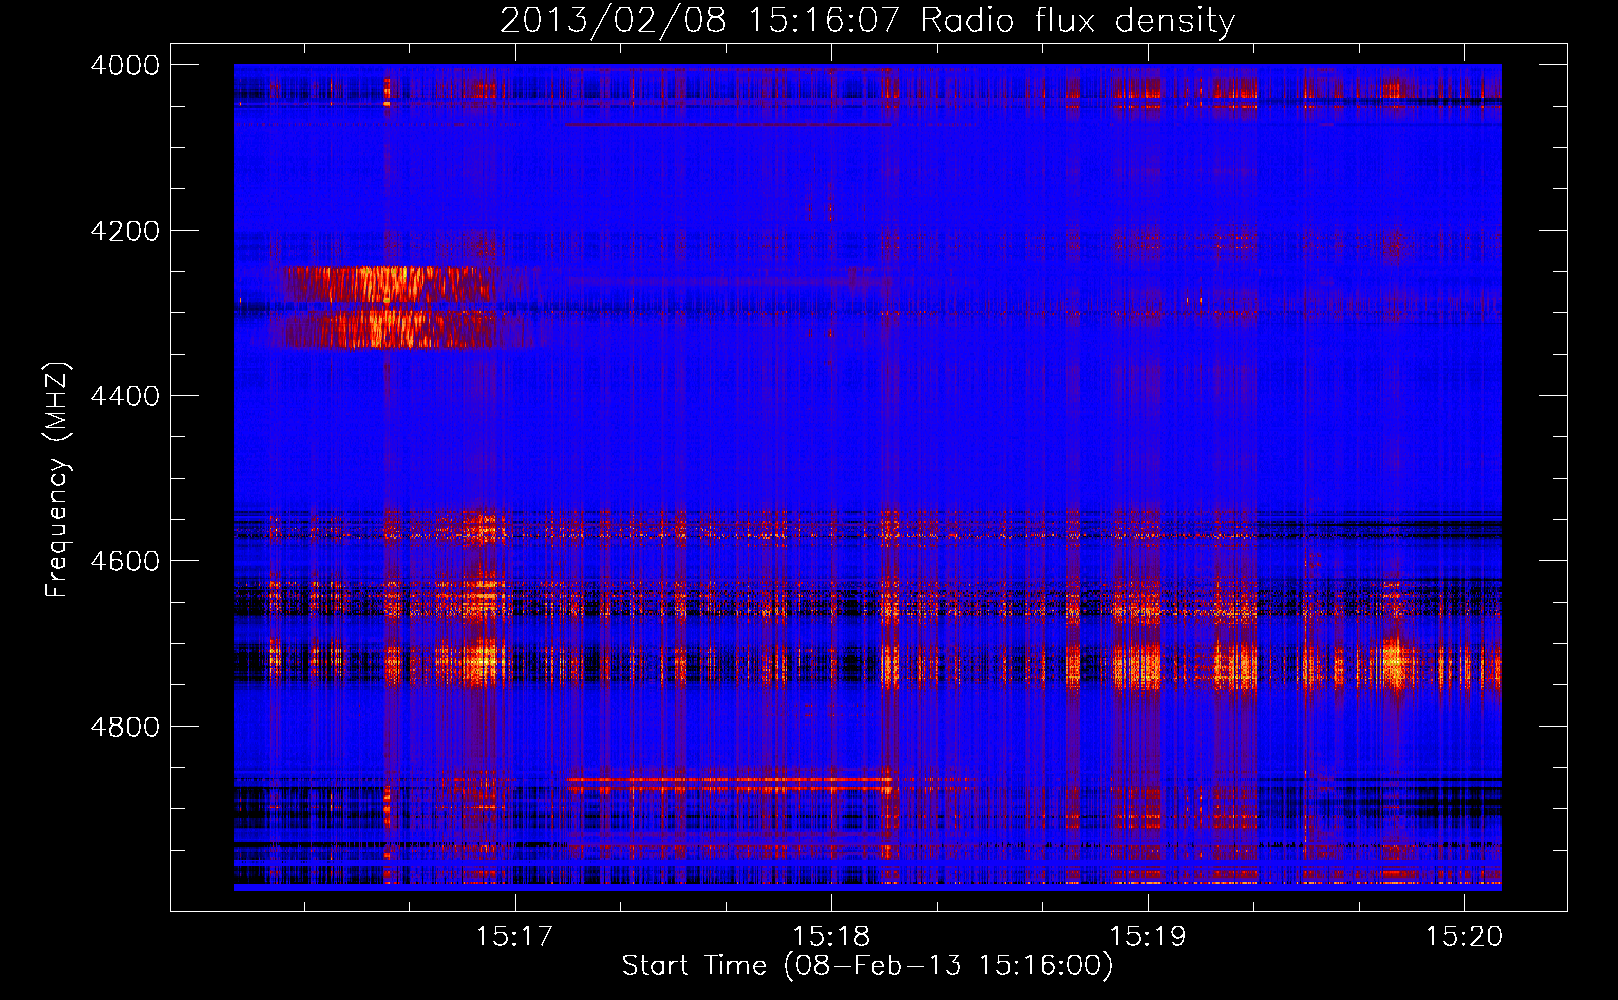
Task: Click the 4000 frequency axis label
Action: click(x=125, y=66)
